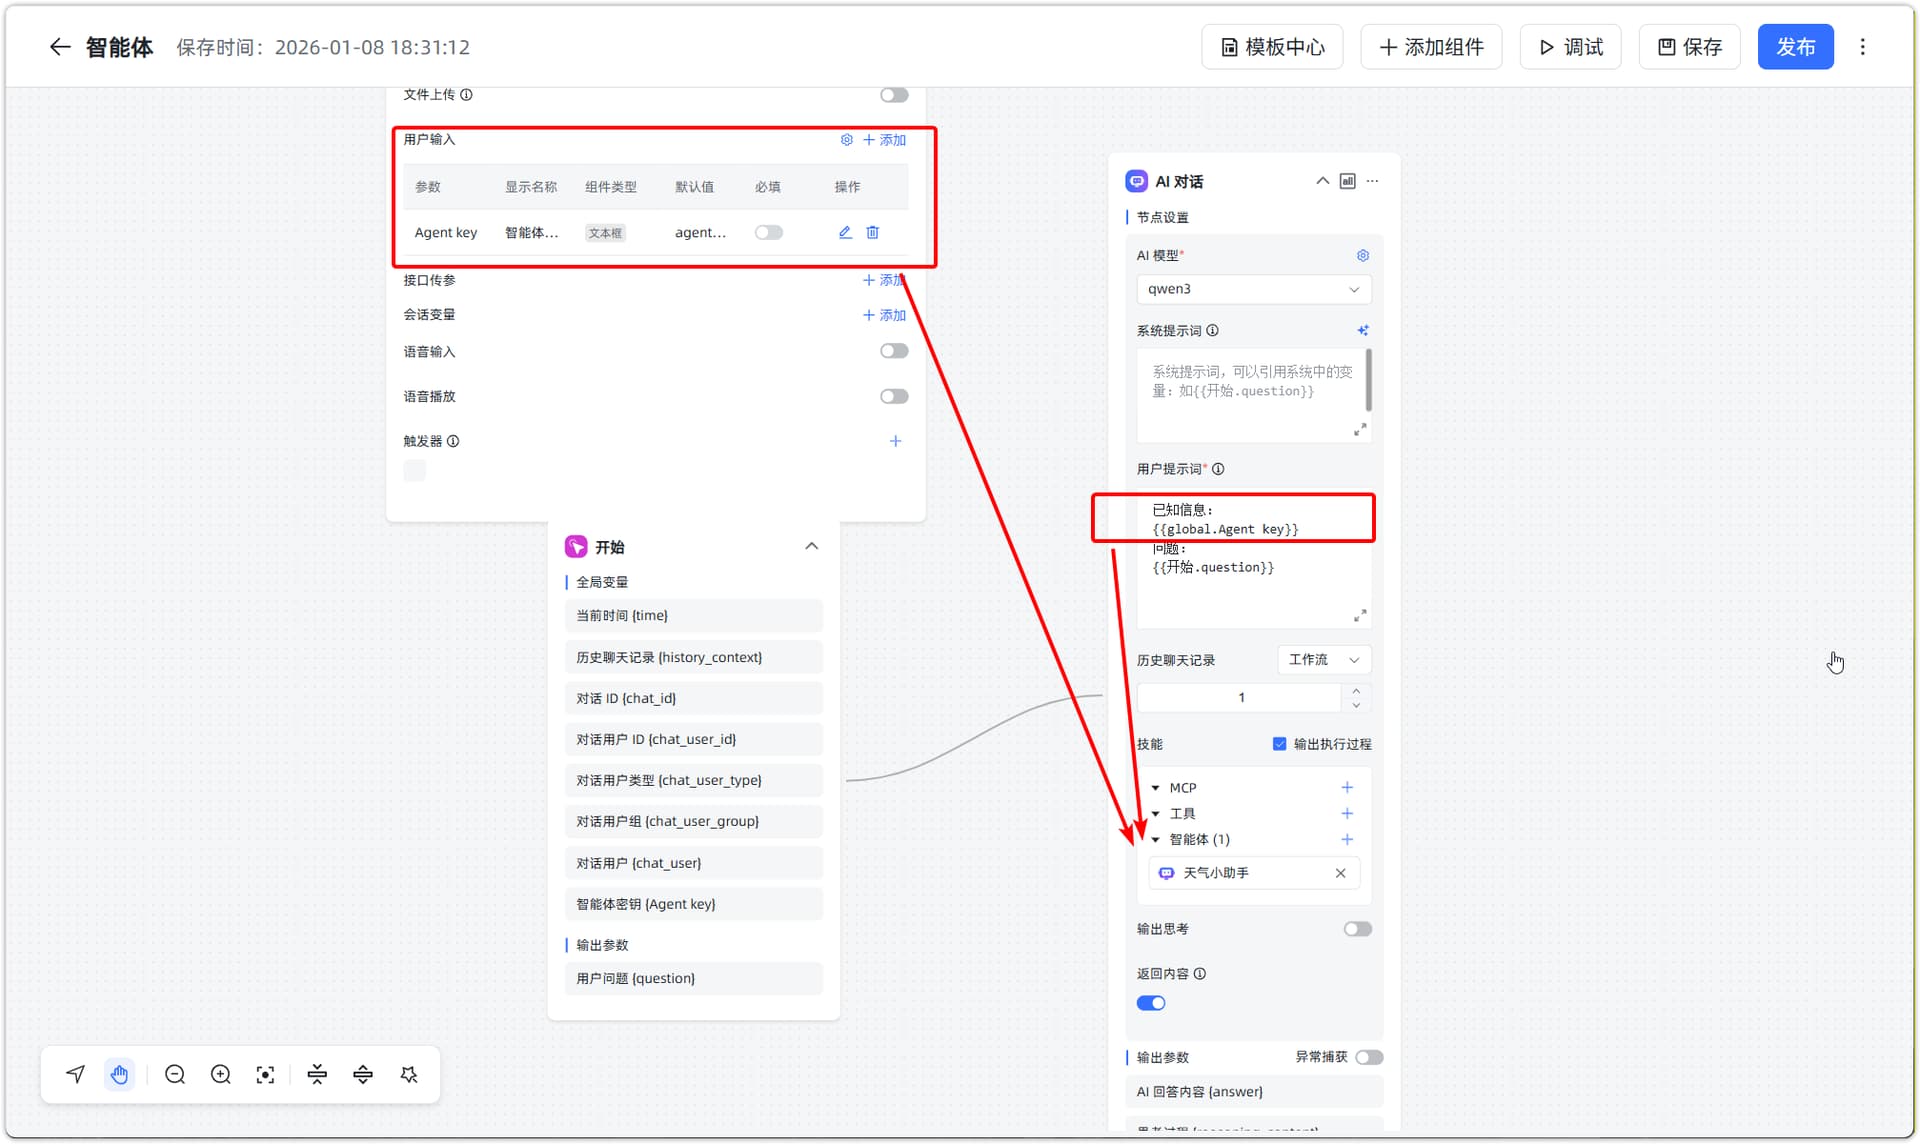Click the back arrow next to 智能体
The height and width of the screenshot is (1144, 1920).
tap(60, 47)
